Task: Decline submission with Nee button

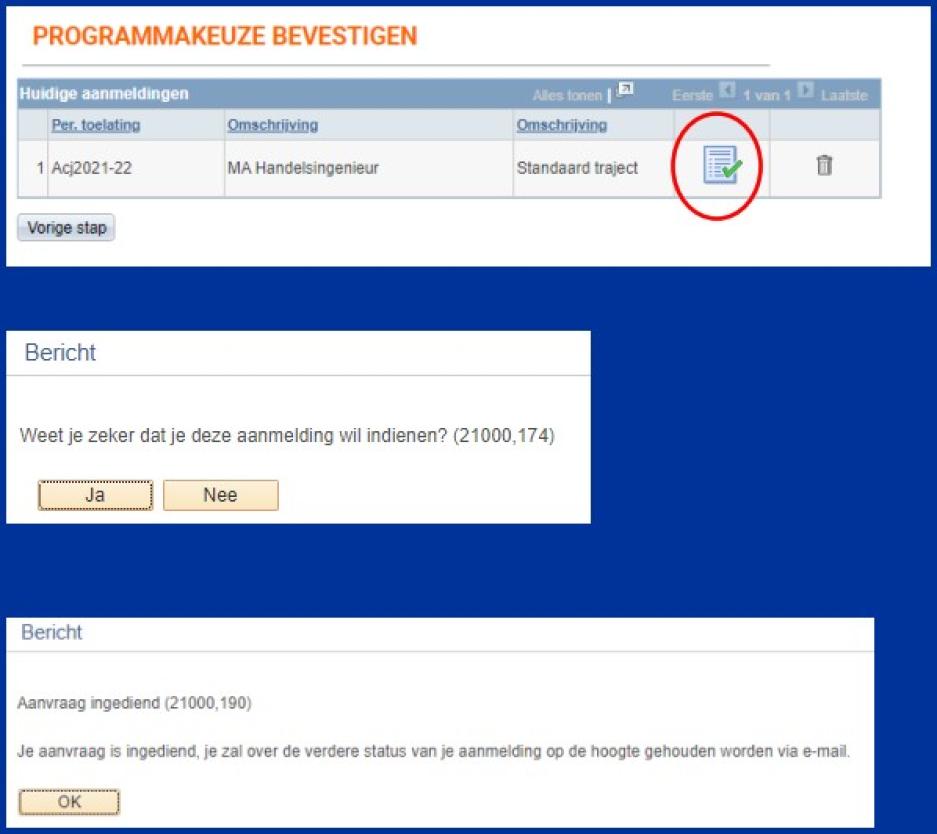Action: (x=221, y=495)
